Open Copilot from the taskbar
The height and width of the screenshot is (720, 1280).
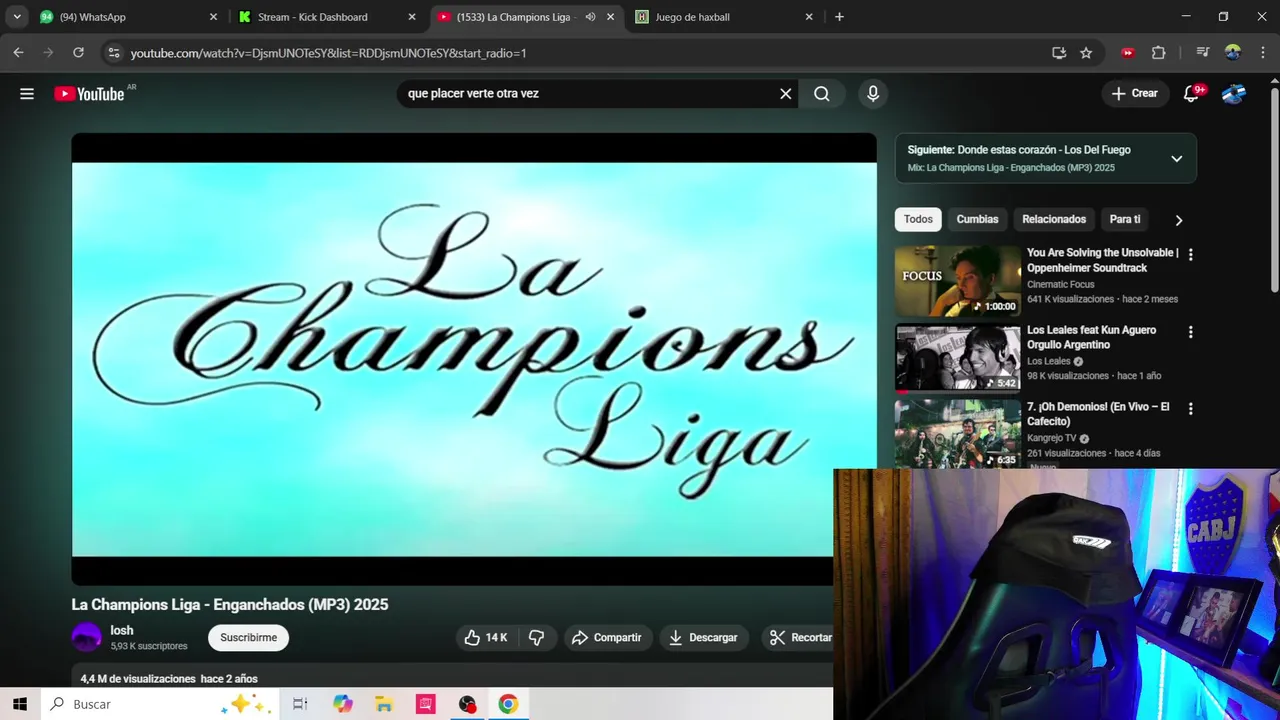tap(343, 704)
